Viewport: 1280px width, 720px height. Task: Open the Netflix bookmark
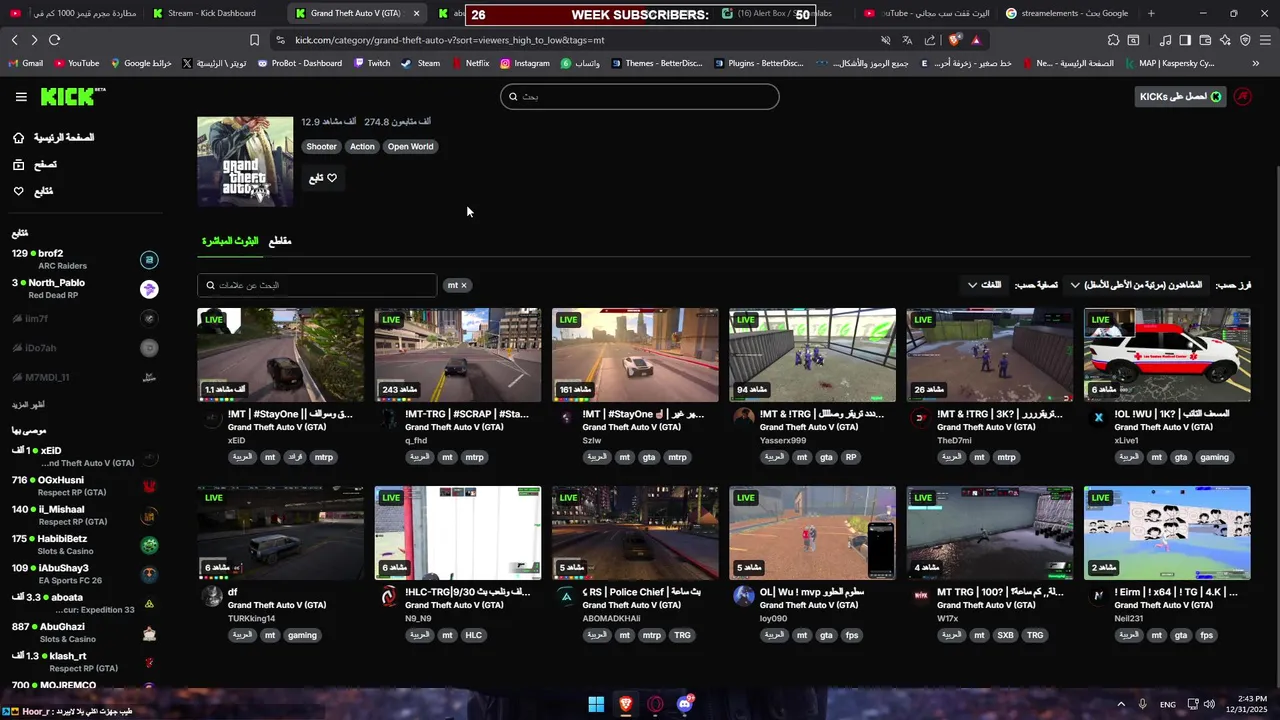[470, 63]
